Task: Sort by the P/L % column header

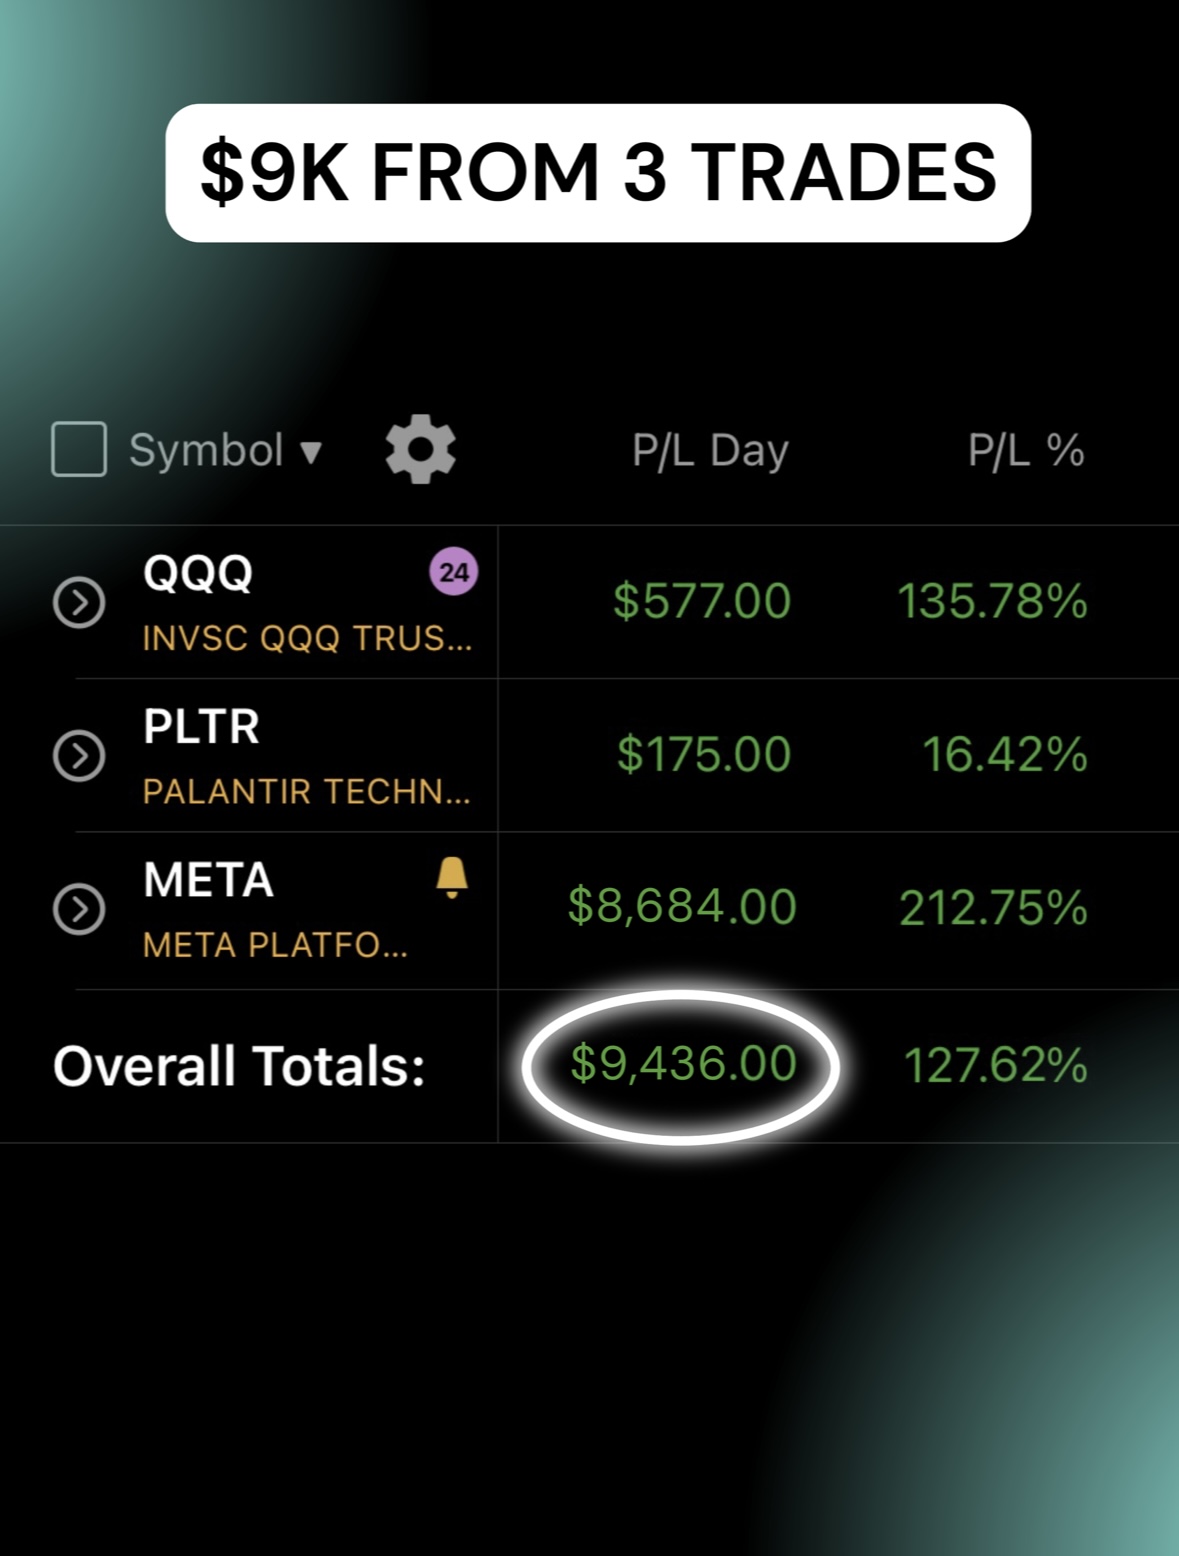Action: click(x=1026, y=451)
